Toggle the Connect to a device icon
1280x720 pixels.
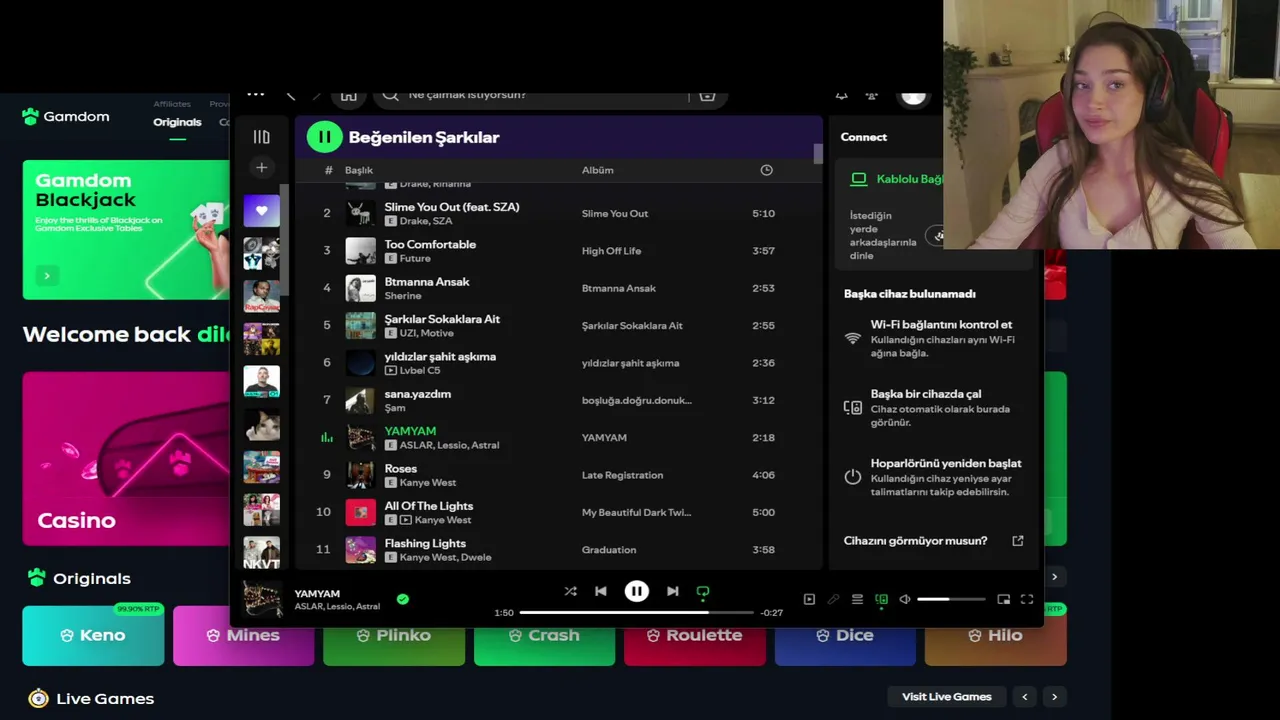881,600
